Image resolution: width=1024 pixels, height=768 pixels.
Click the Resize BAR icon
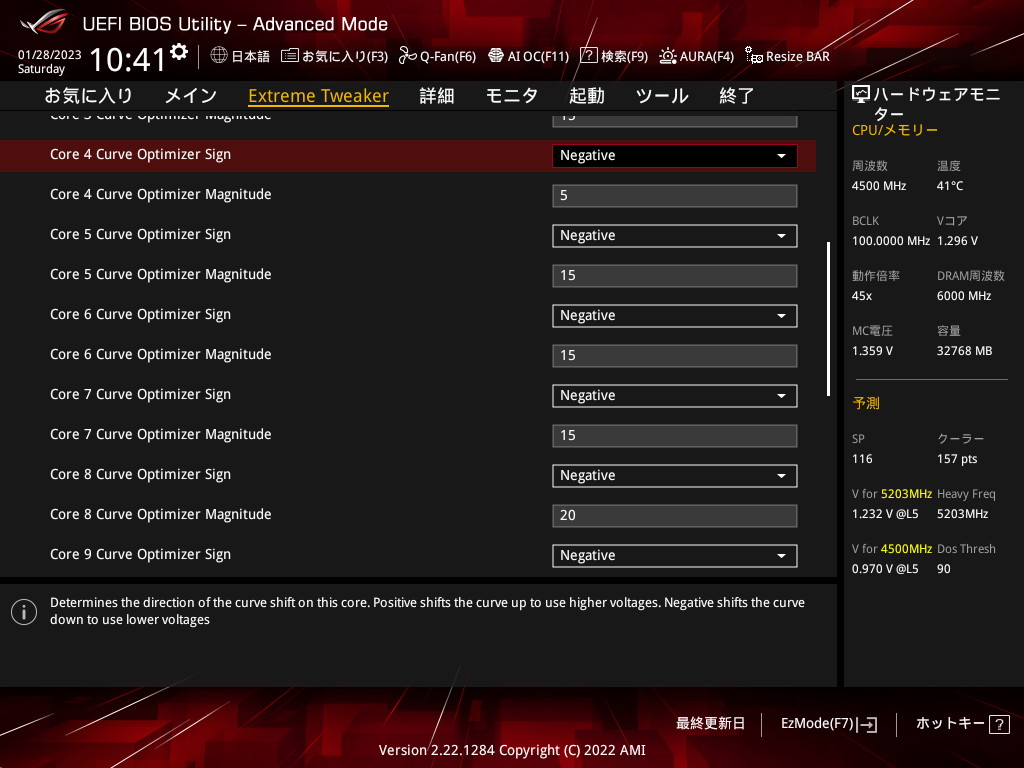(x=754, y=56)
